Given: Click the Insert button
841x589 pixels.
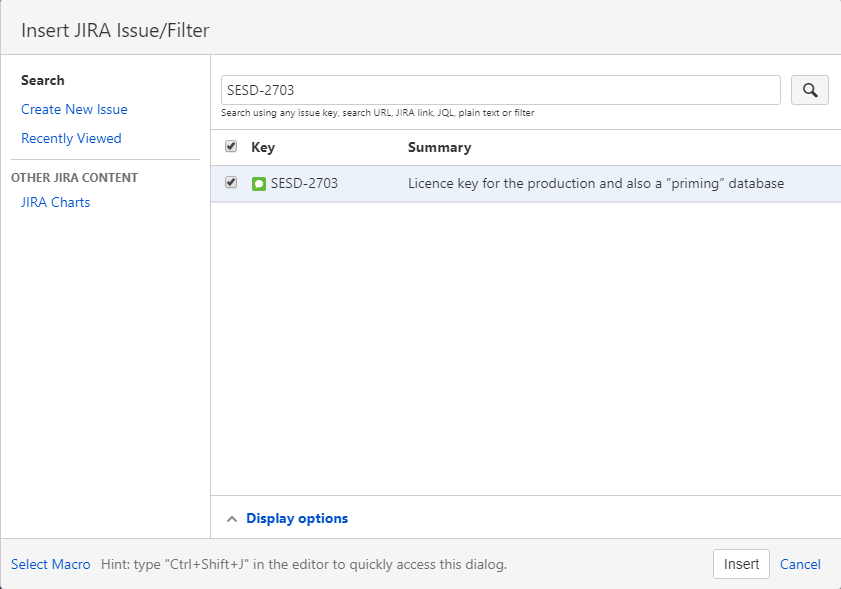Looking at the screenshot, I should coord(741,564).
